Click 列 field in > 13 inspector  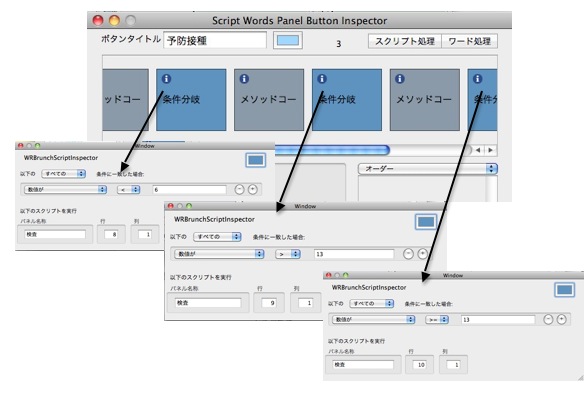coord(306,303)
